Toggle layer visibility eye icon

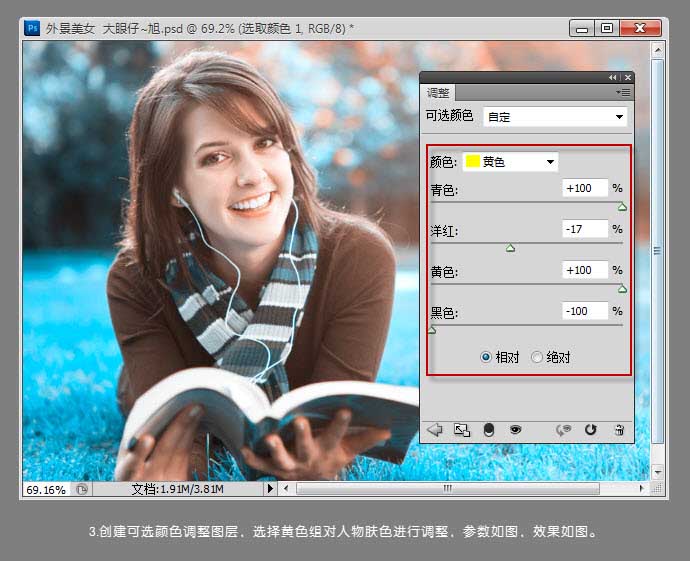click(x=515, y=429)
